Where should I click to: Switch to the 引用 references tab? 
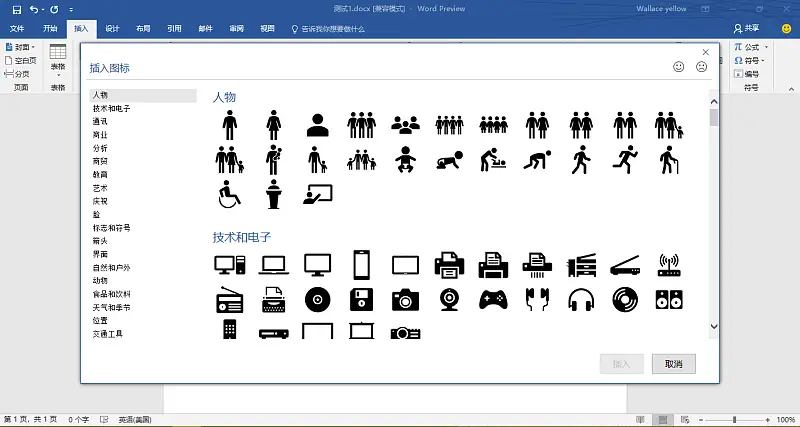(174, 29)
